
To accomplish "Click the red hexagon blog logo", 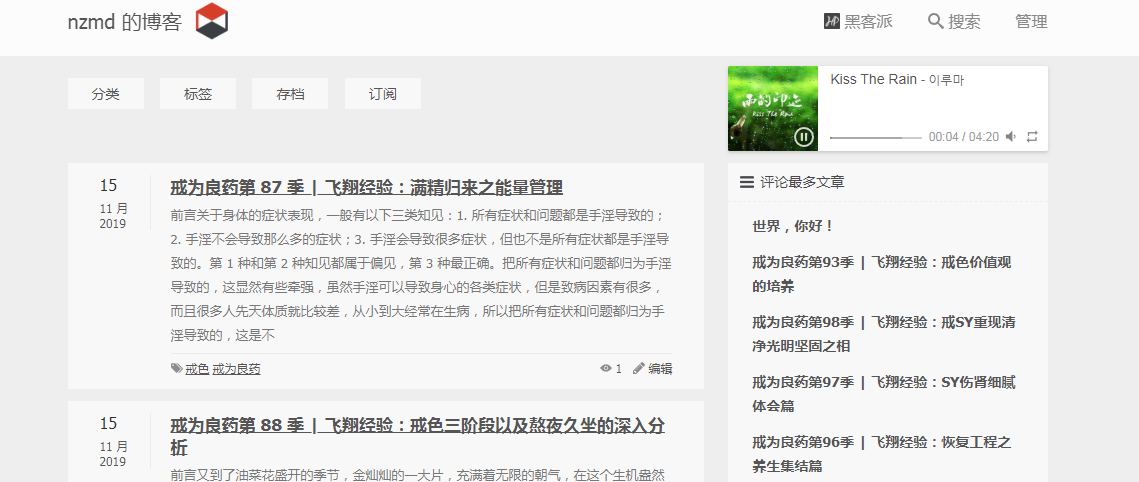I will (x=211, y=21).
